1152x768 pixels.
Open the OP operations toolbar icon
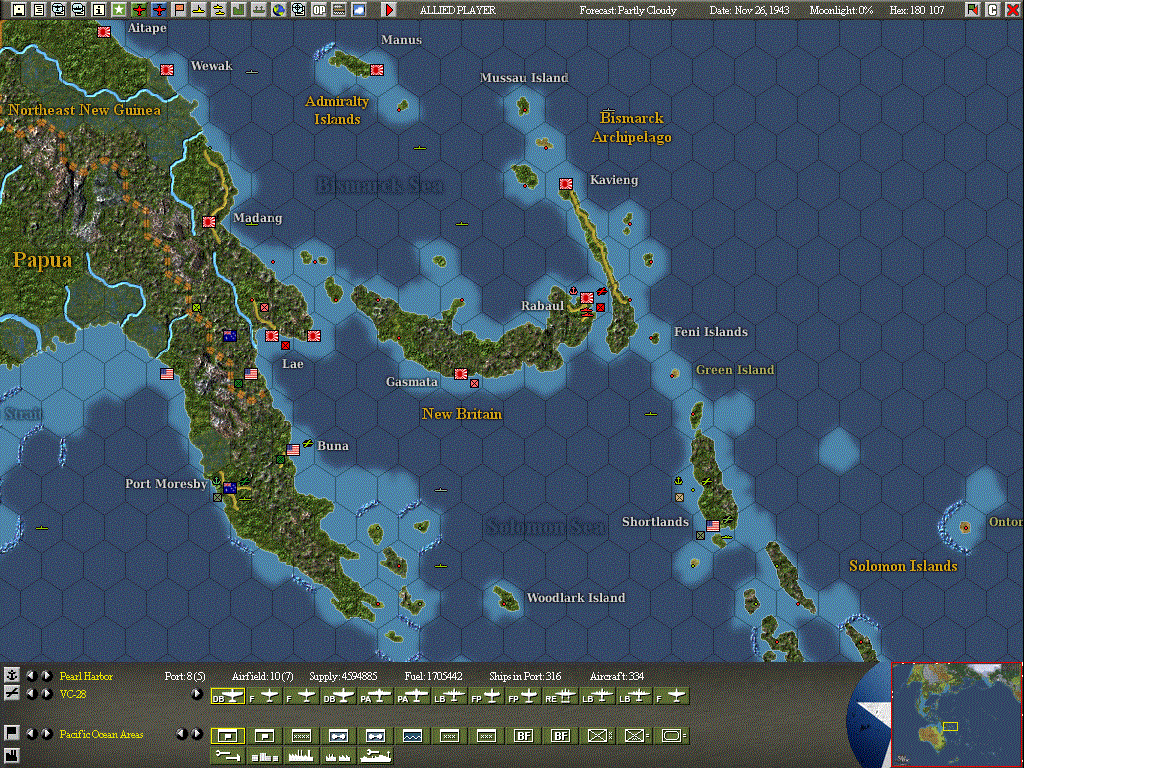(318, 10)
